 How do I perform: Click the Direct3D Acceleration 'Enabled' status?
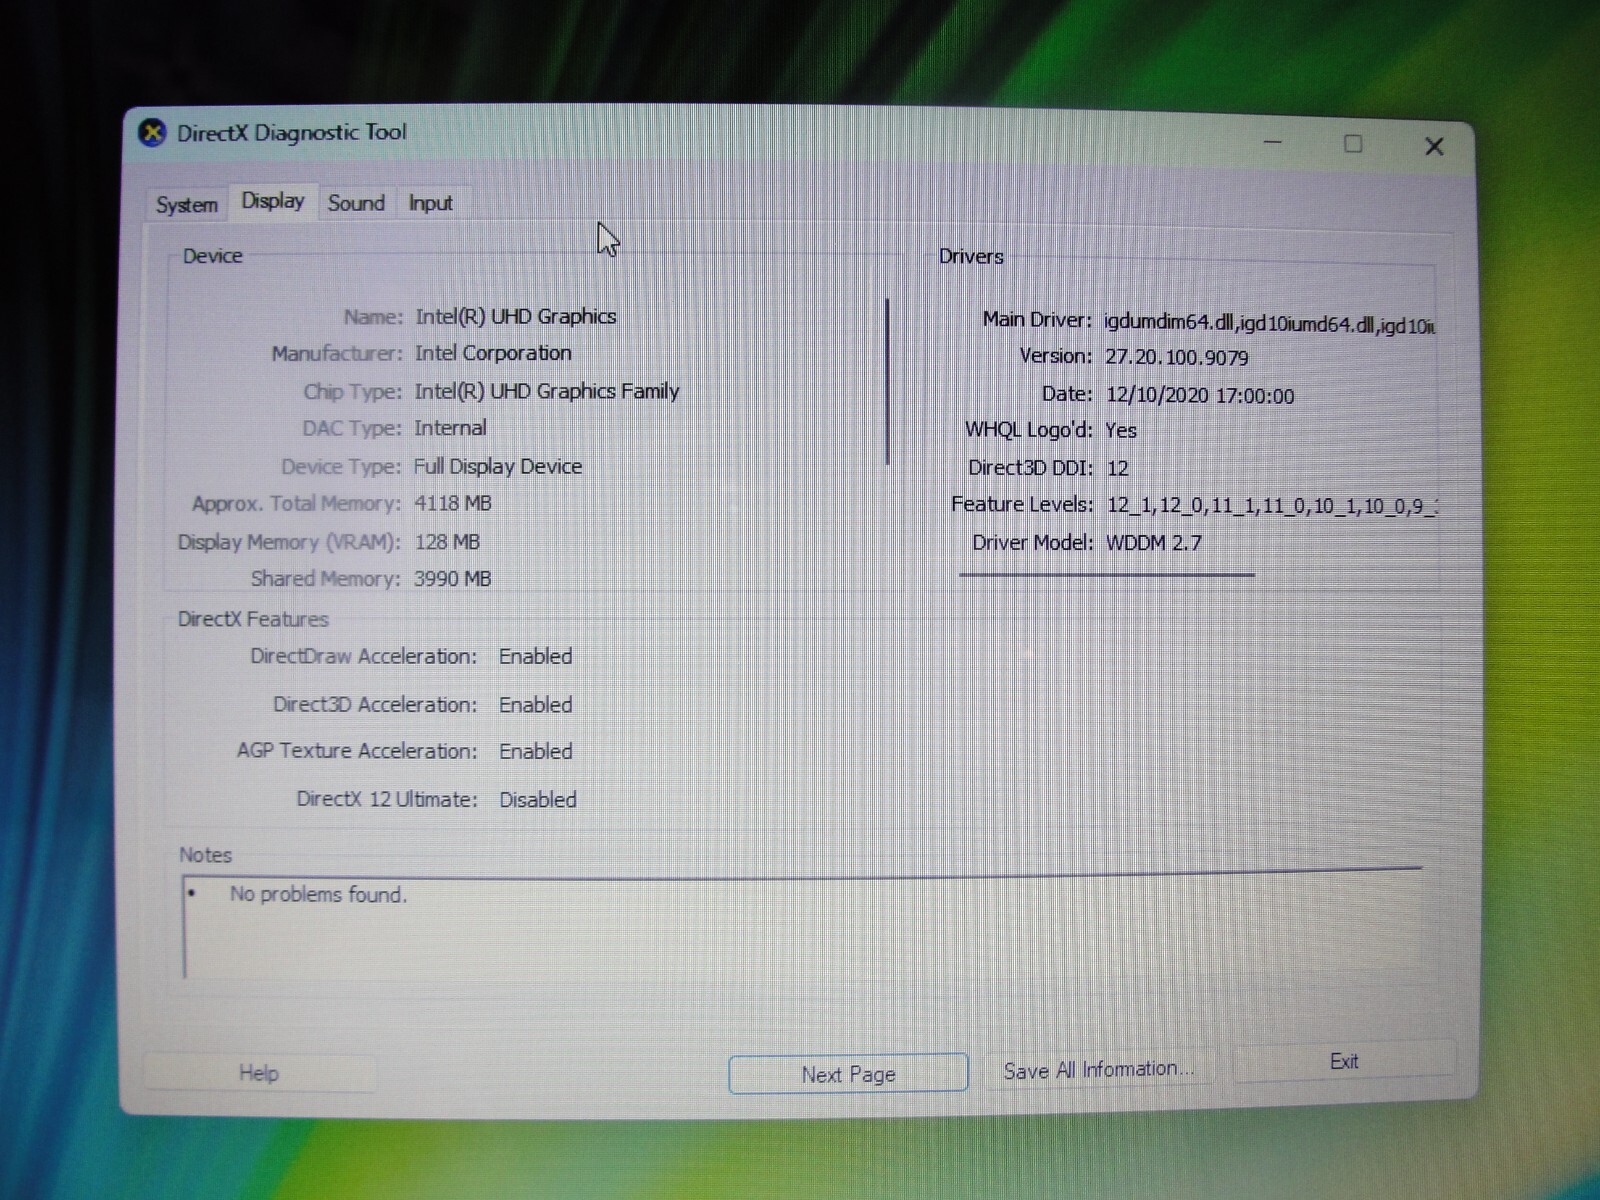tap(536, 705)
